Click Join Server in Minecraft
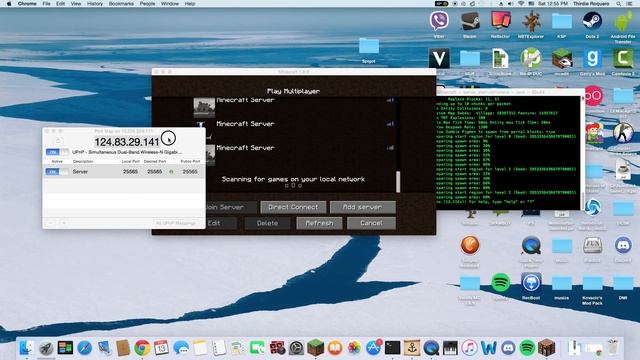 [x=231, y=207]
